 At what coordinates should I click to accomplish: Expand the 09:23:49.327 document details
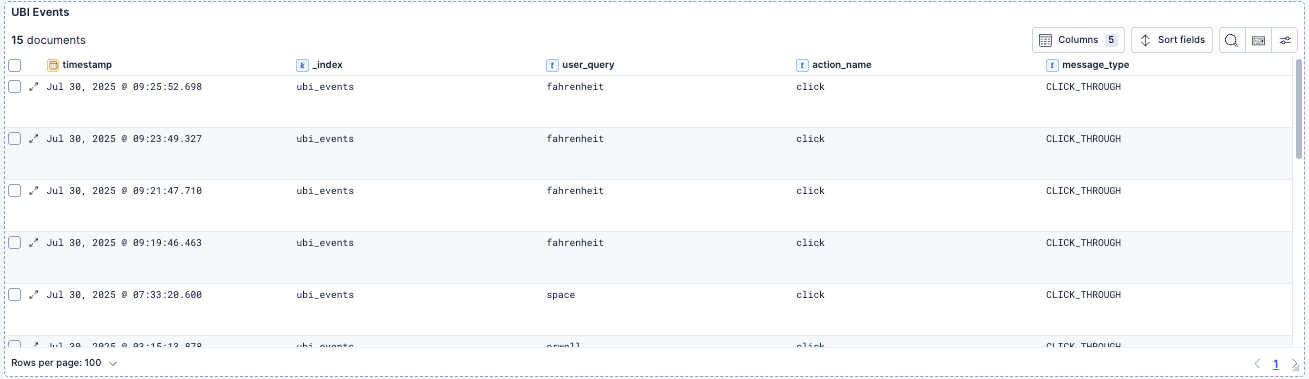tap(33, 139)
